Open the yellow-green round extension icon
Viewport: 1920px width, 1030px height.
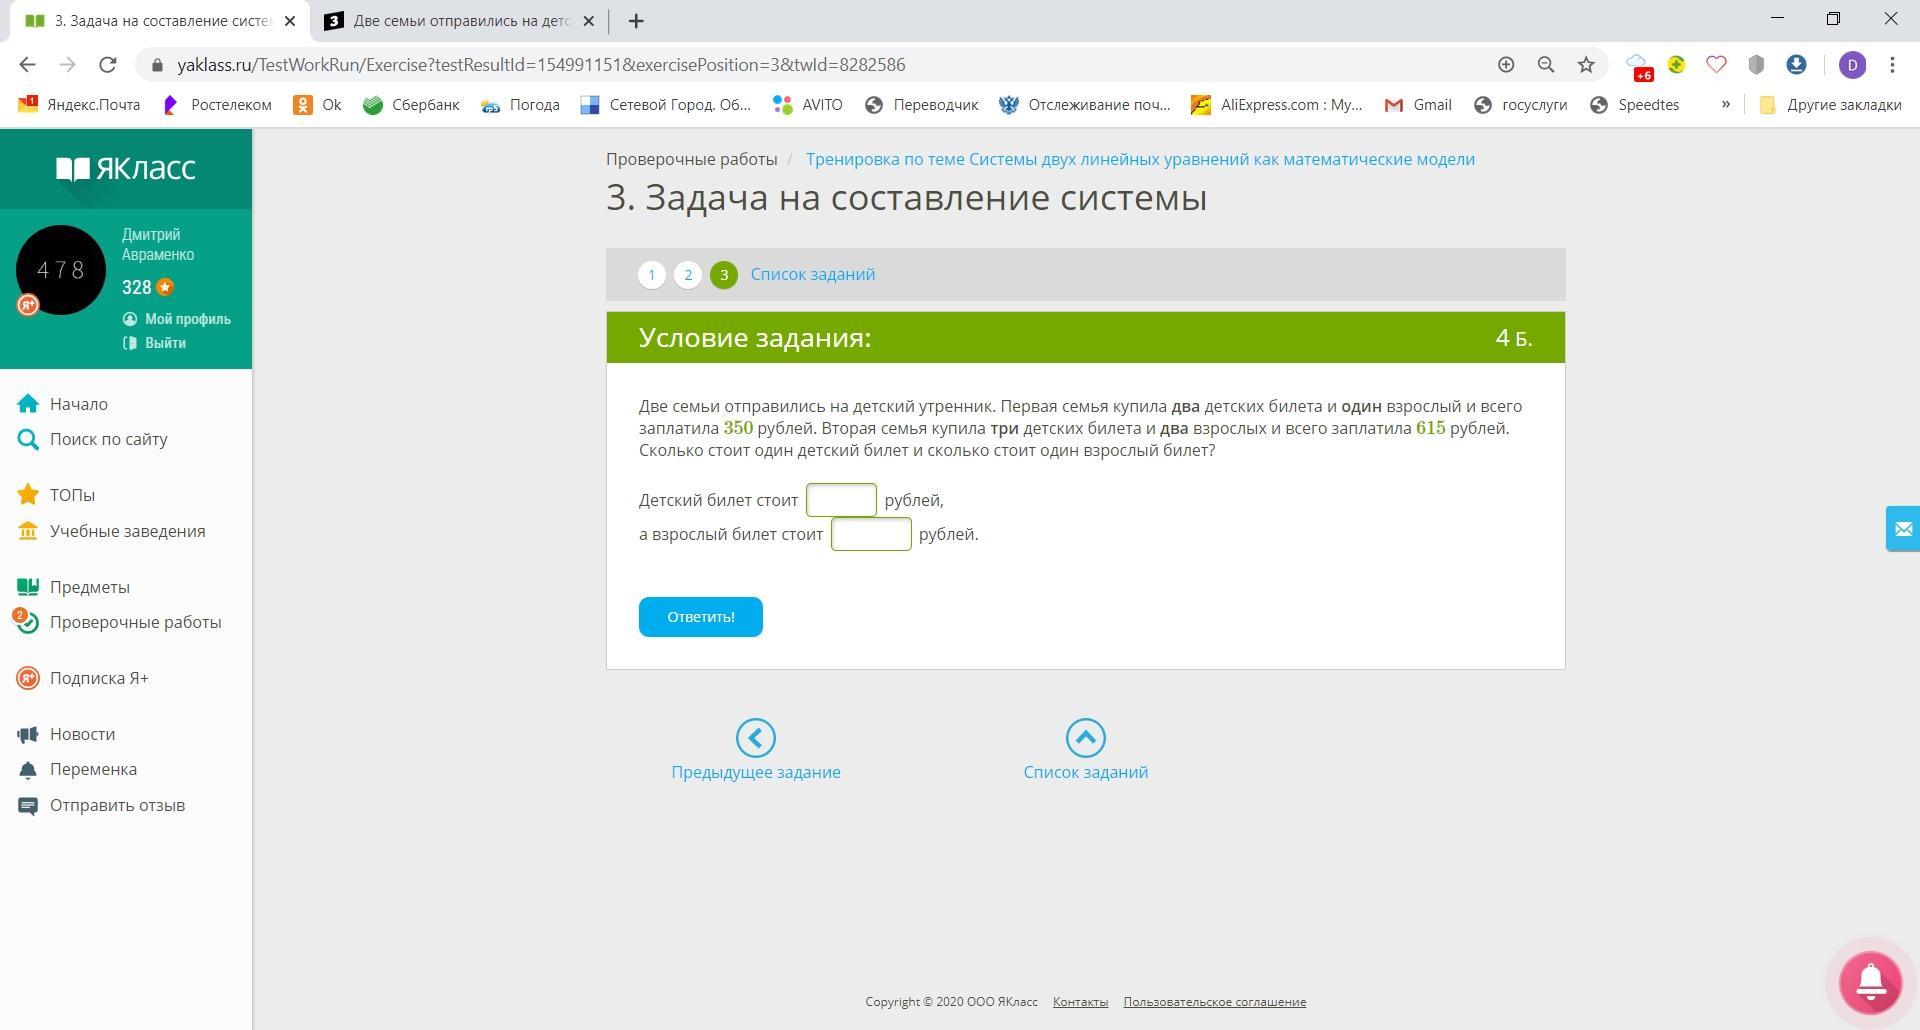[x=1677, y=65]
